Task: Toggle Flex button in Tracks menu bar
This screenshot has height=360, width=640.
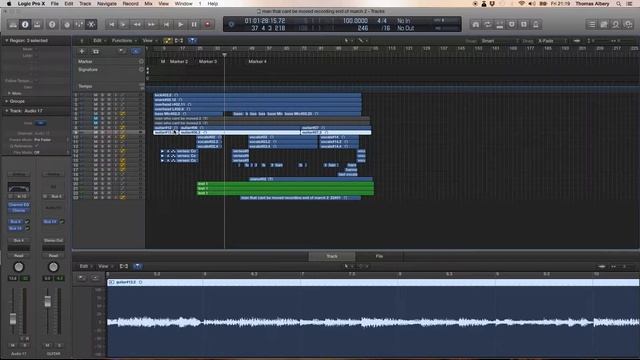Action: click(x=179, y=40)
